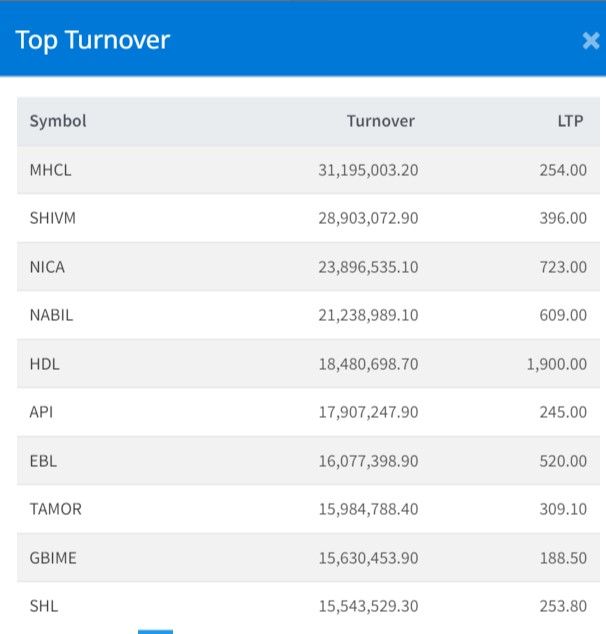
Task: Click the SHL symbol
Action: (x=44, y=606)
